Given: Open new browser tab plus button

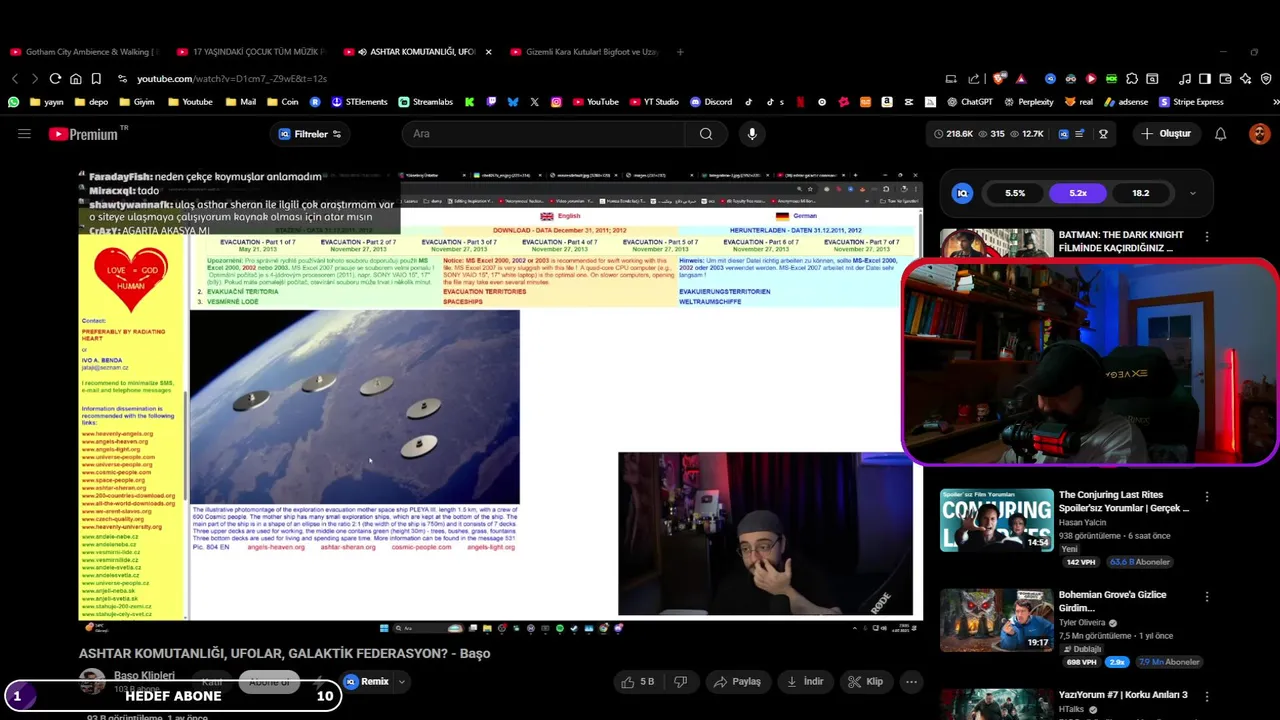Looking at the screenshot, I should click(680, 52).
